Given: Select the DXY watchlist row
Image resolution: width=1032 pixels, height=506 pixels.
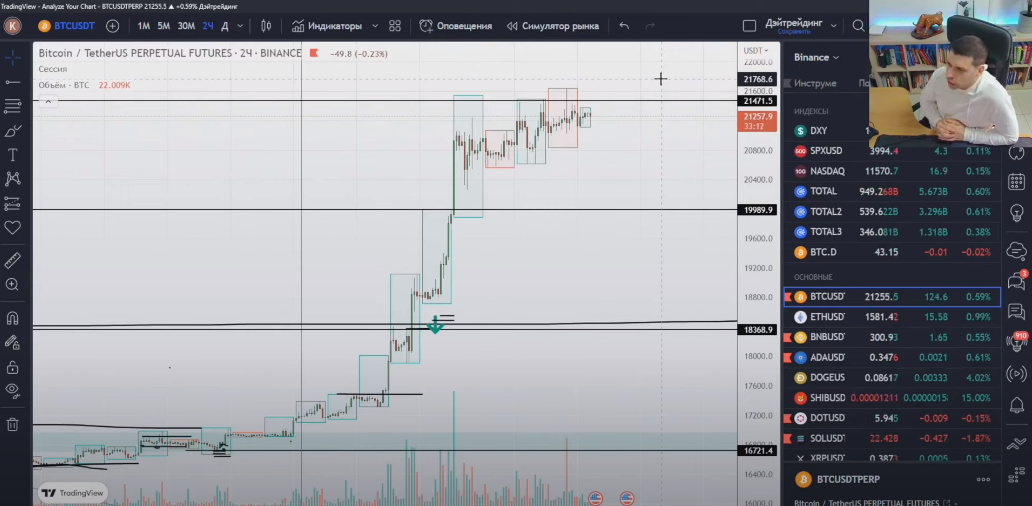Looking at the screenshot, I should pos(892,130).
